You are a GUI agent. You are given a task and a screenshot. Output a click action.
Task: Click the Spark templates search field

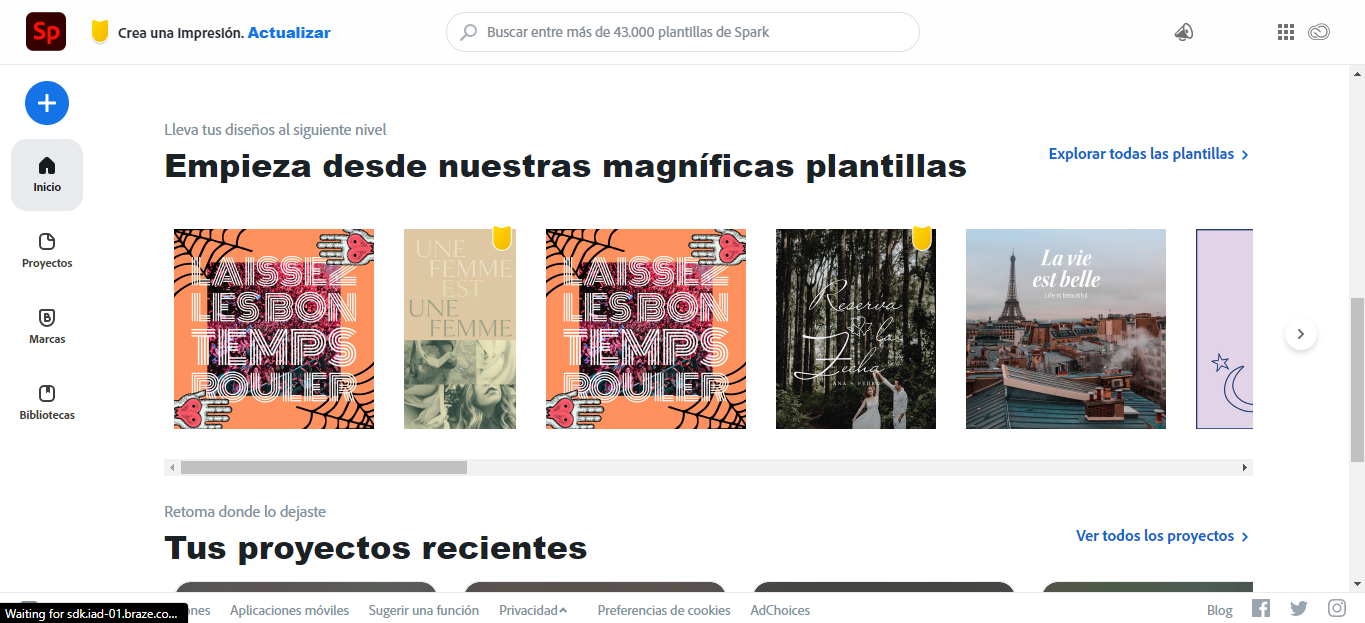683,32
